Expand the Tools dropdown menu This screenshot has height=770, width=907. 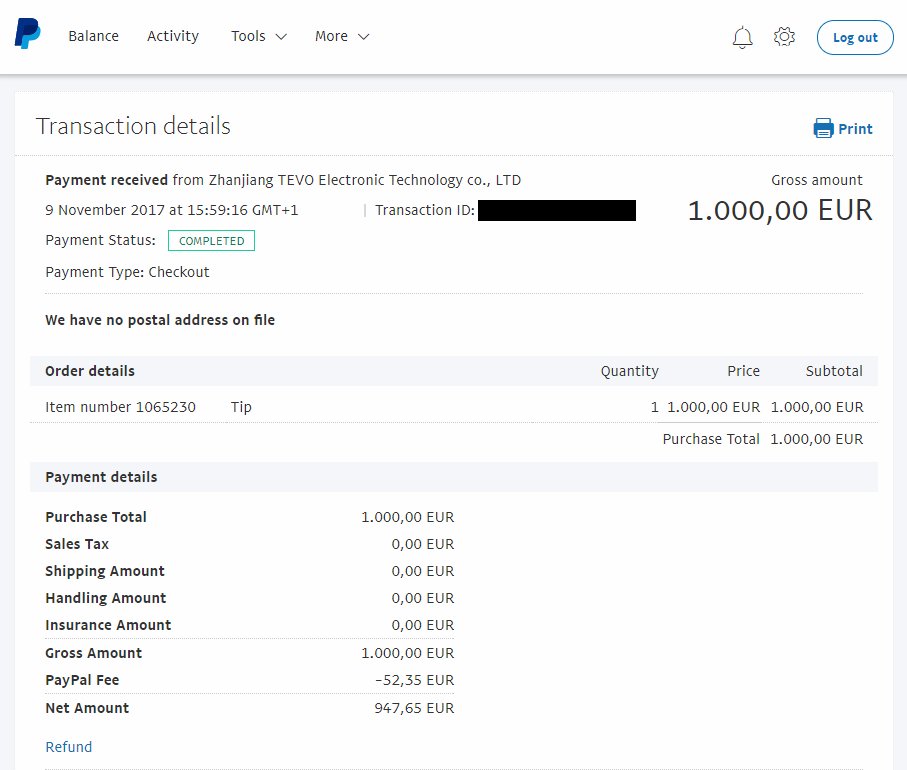tap(259, 36)
